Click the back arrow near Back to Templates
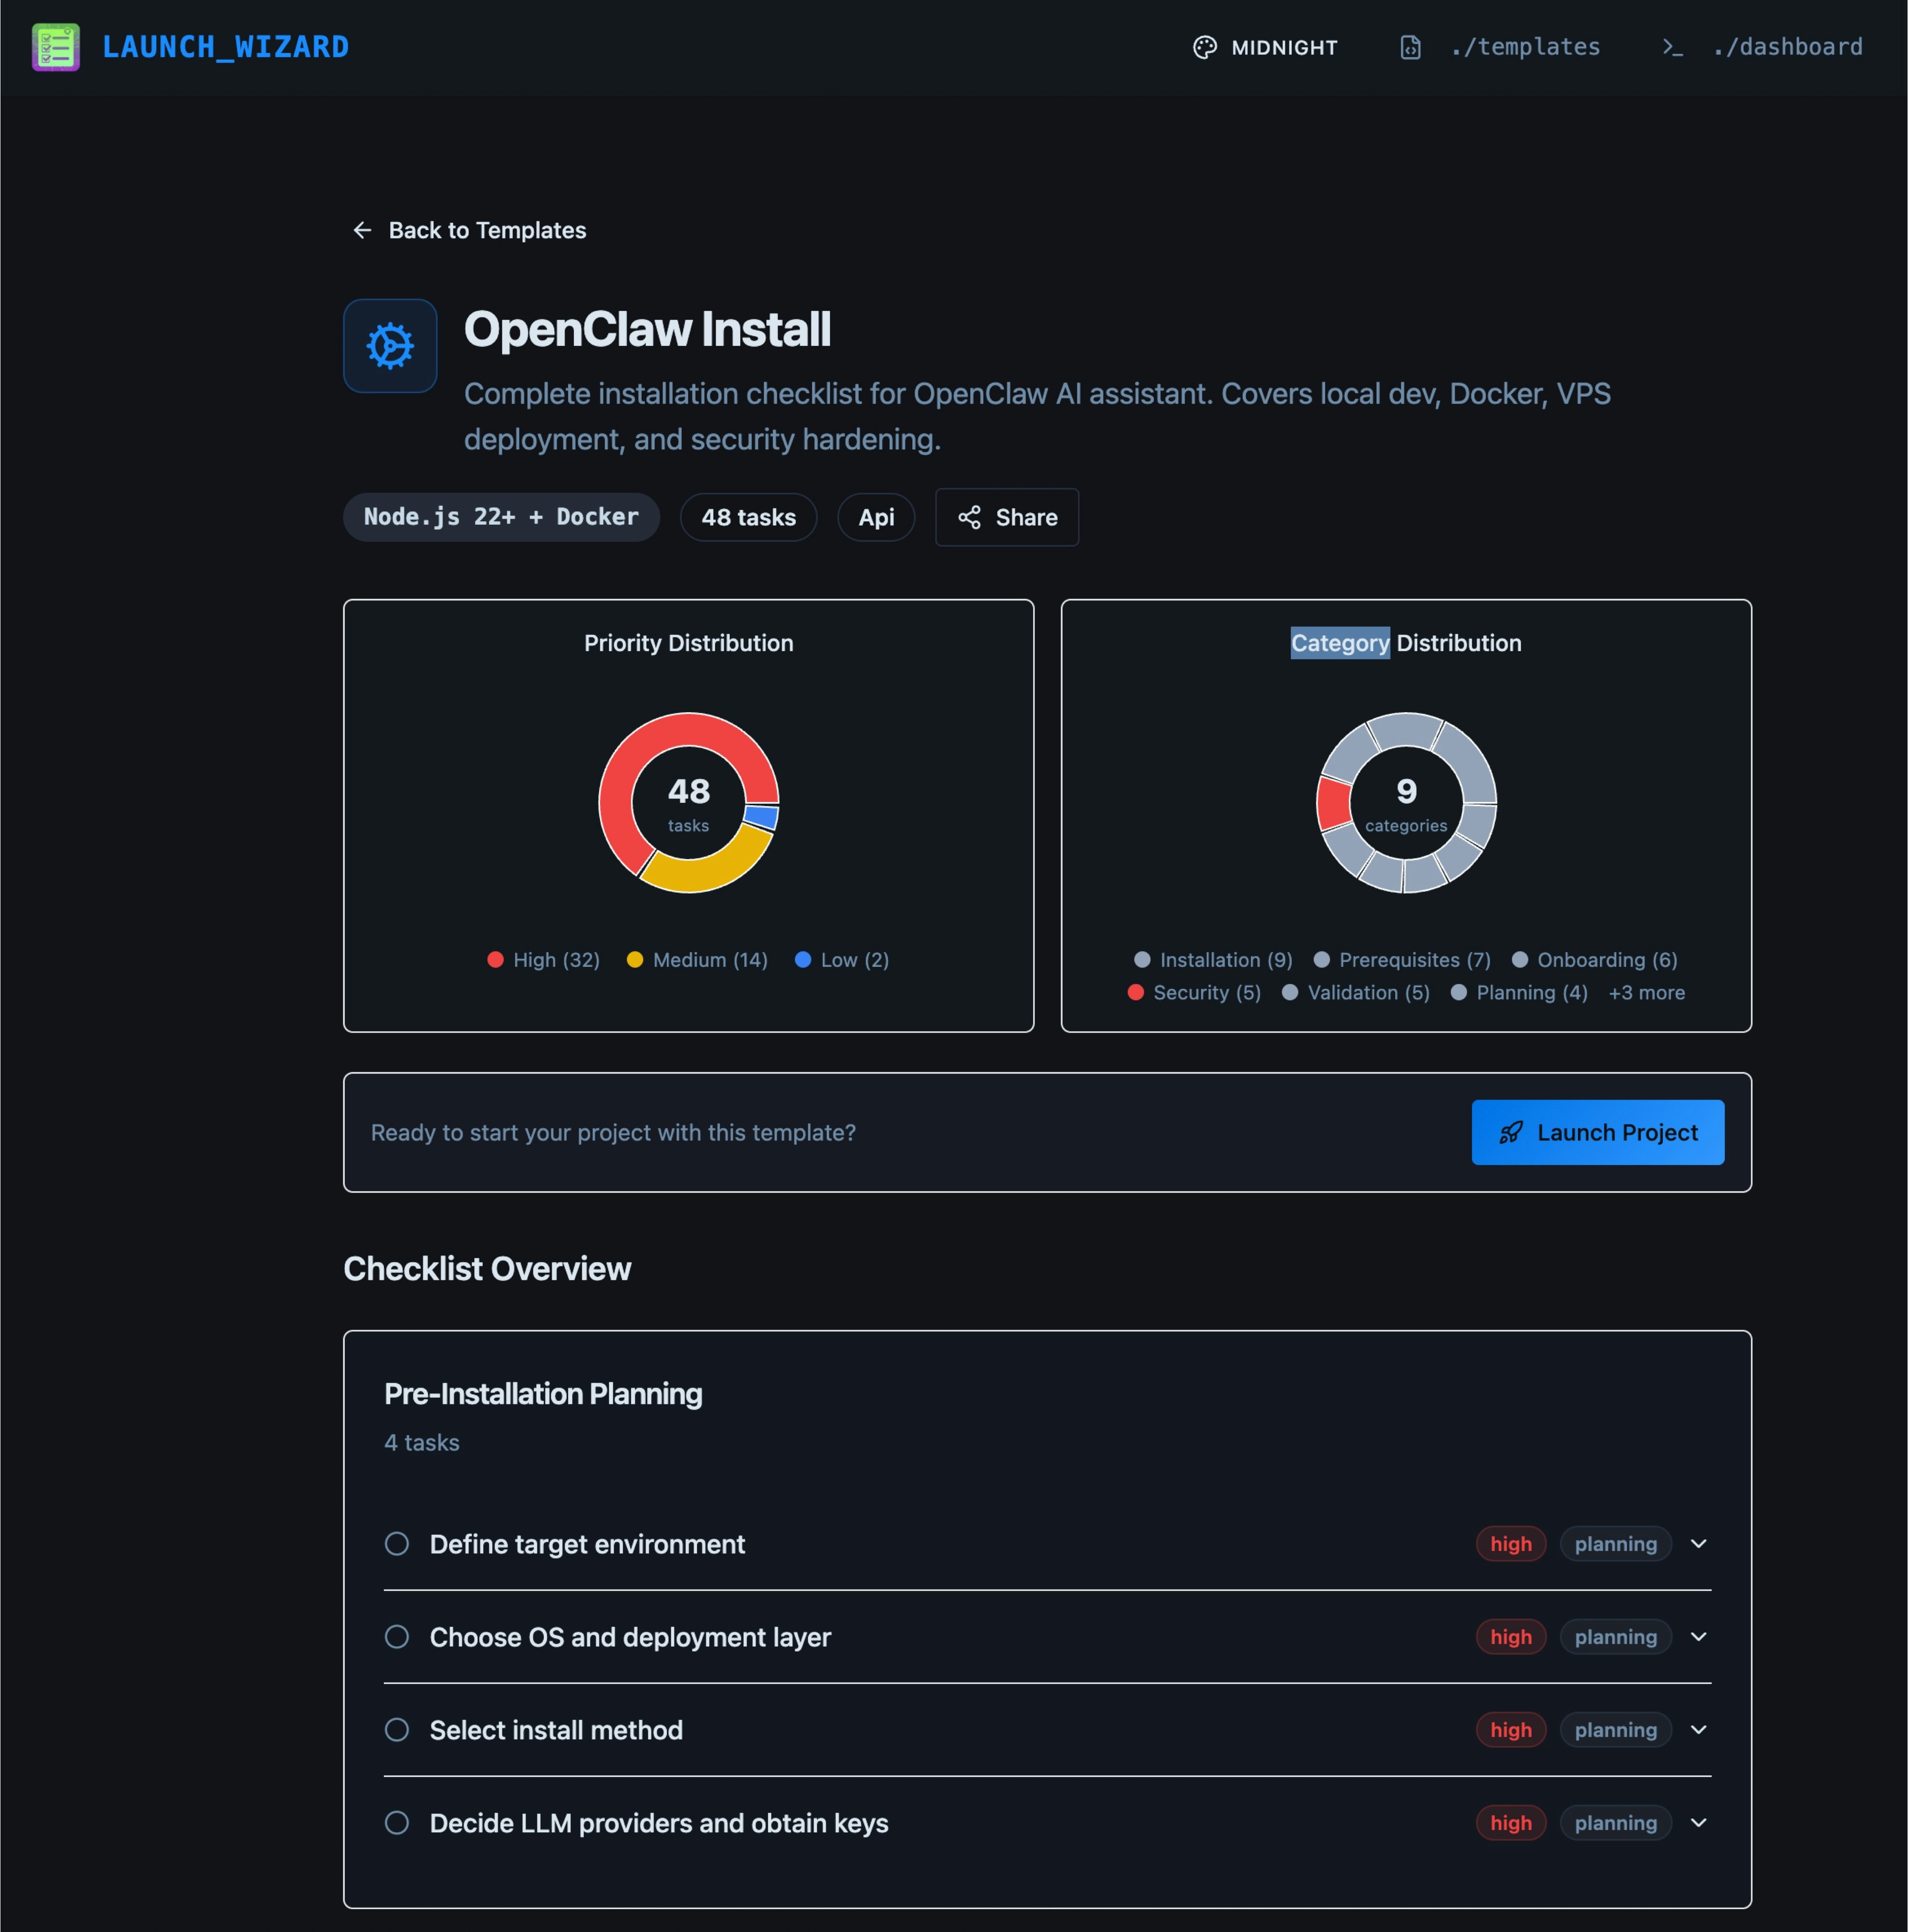This screenshot has height=1932, width=1908. pyautogui.click(x=362, y=230)
